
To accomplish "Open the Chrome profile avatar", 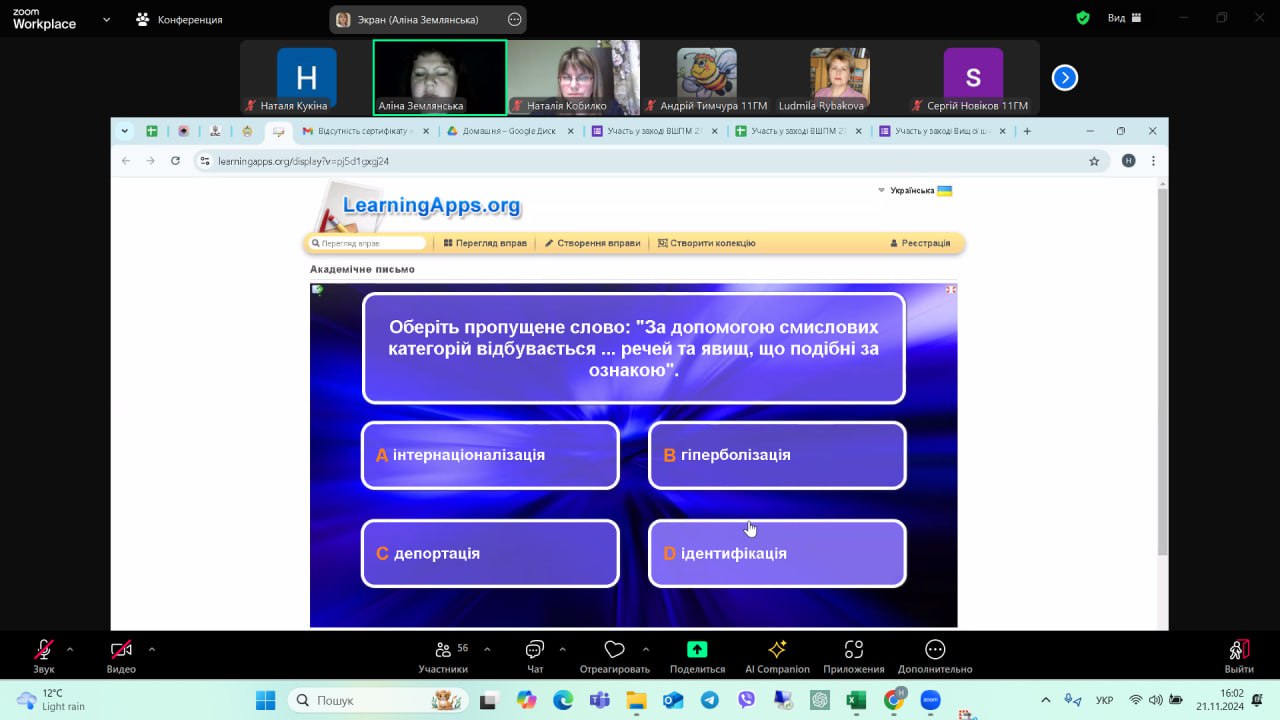I will [x=1128, y=161].
